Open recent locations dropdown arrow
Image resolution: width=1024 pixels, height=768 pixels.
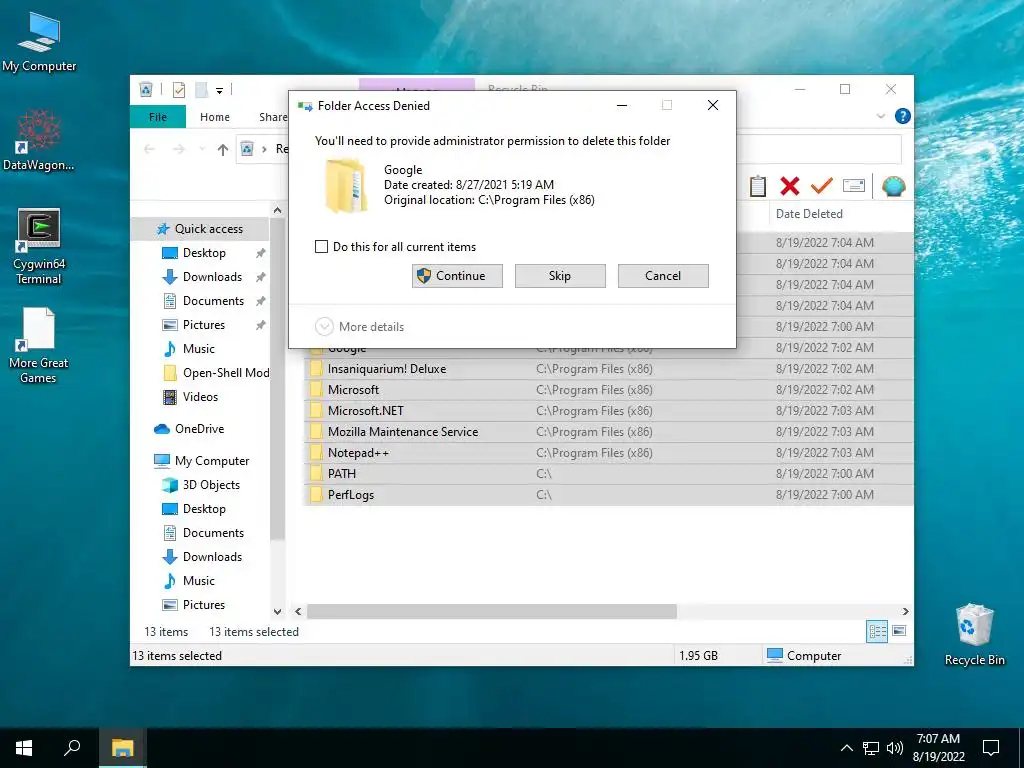pyautogui.click(x=202, y=150)
